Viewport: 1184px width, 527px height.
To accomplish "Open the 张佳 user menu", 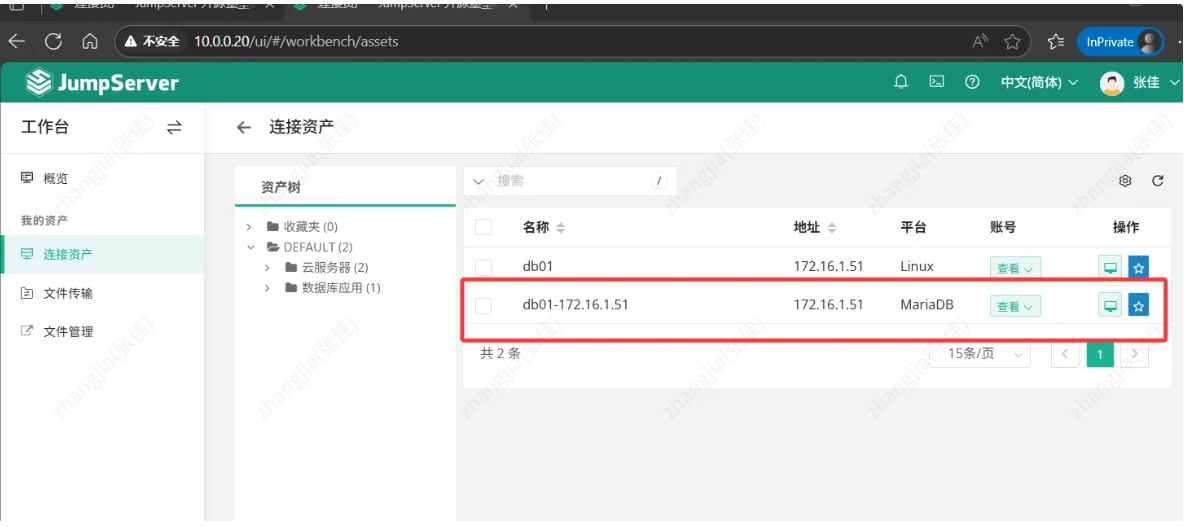I will coord(1156,82).
